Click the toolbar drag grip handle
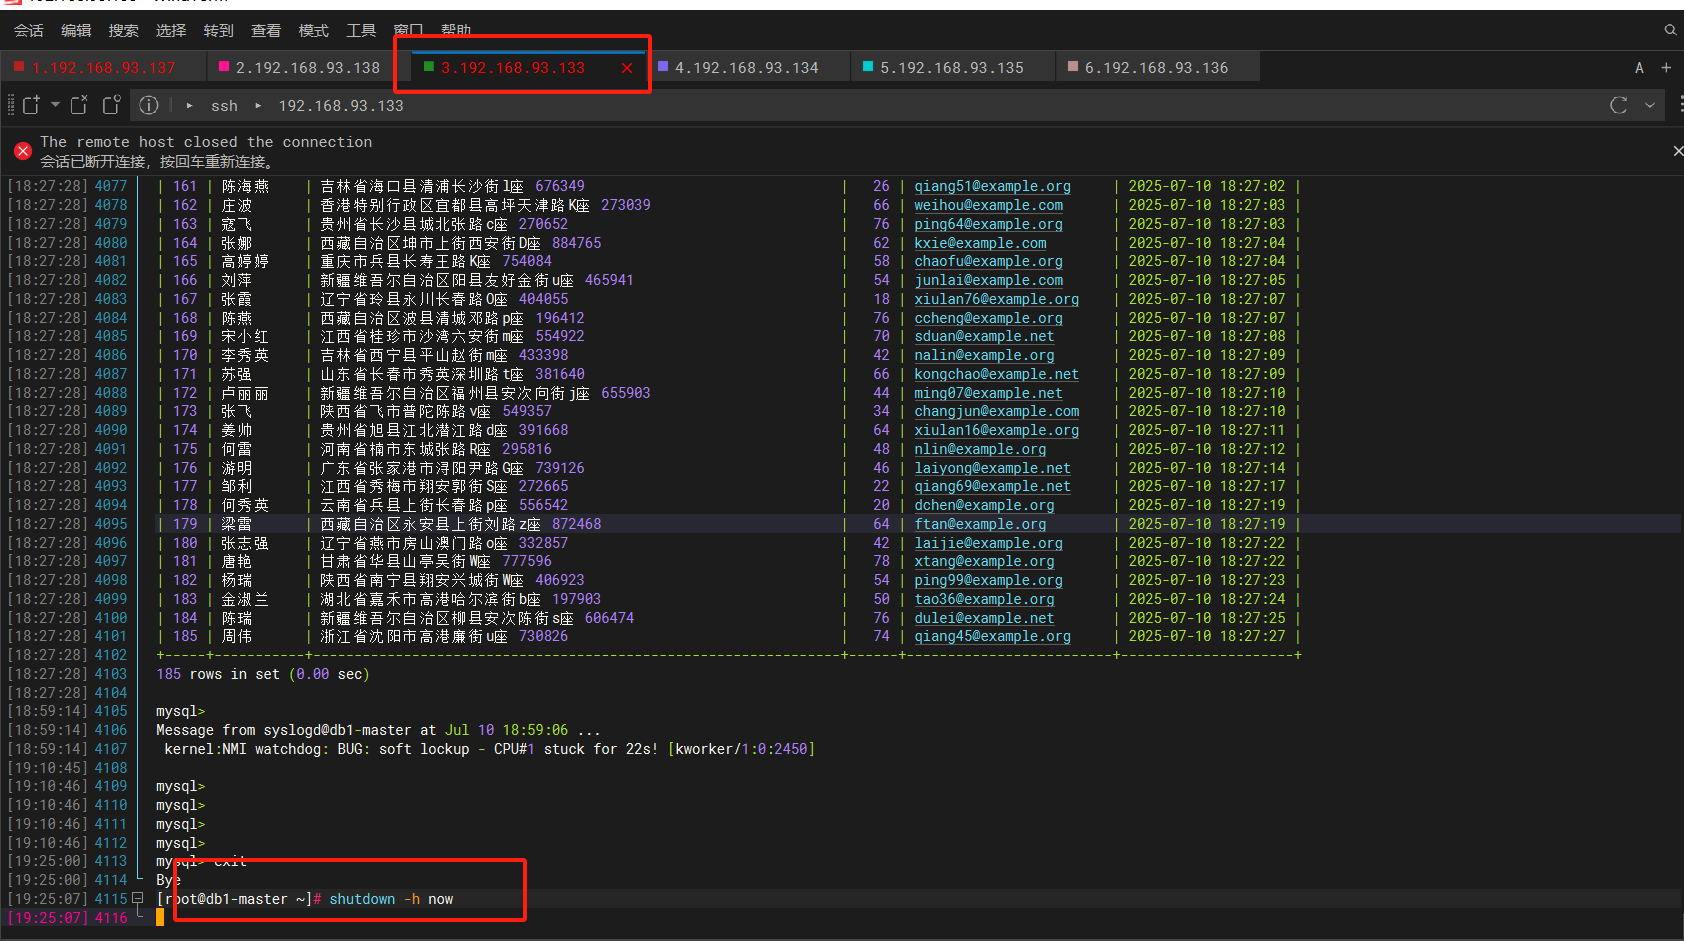Image resolution: width=1684 pixels, height=941 pixels. pyautogui.click(x=11, y=104)
